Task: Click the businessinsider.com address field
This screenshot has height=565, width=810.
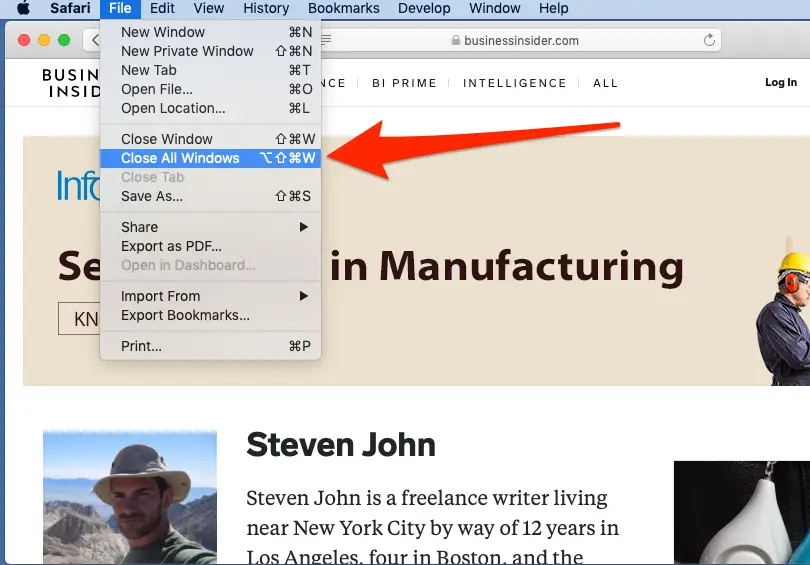Action: pyautogui.click(x=521, y=40)
